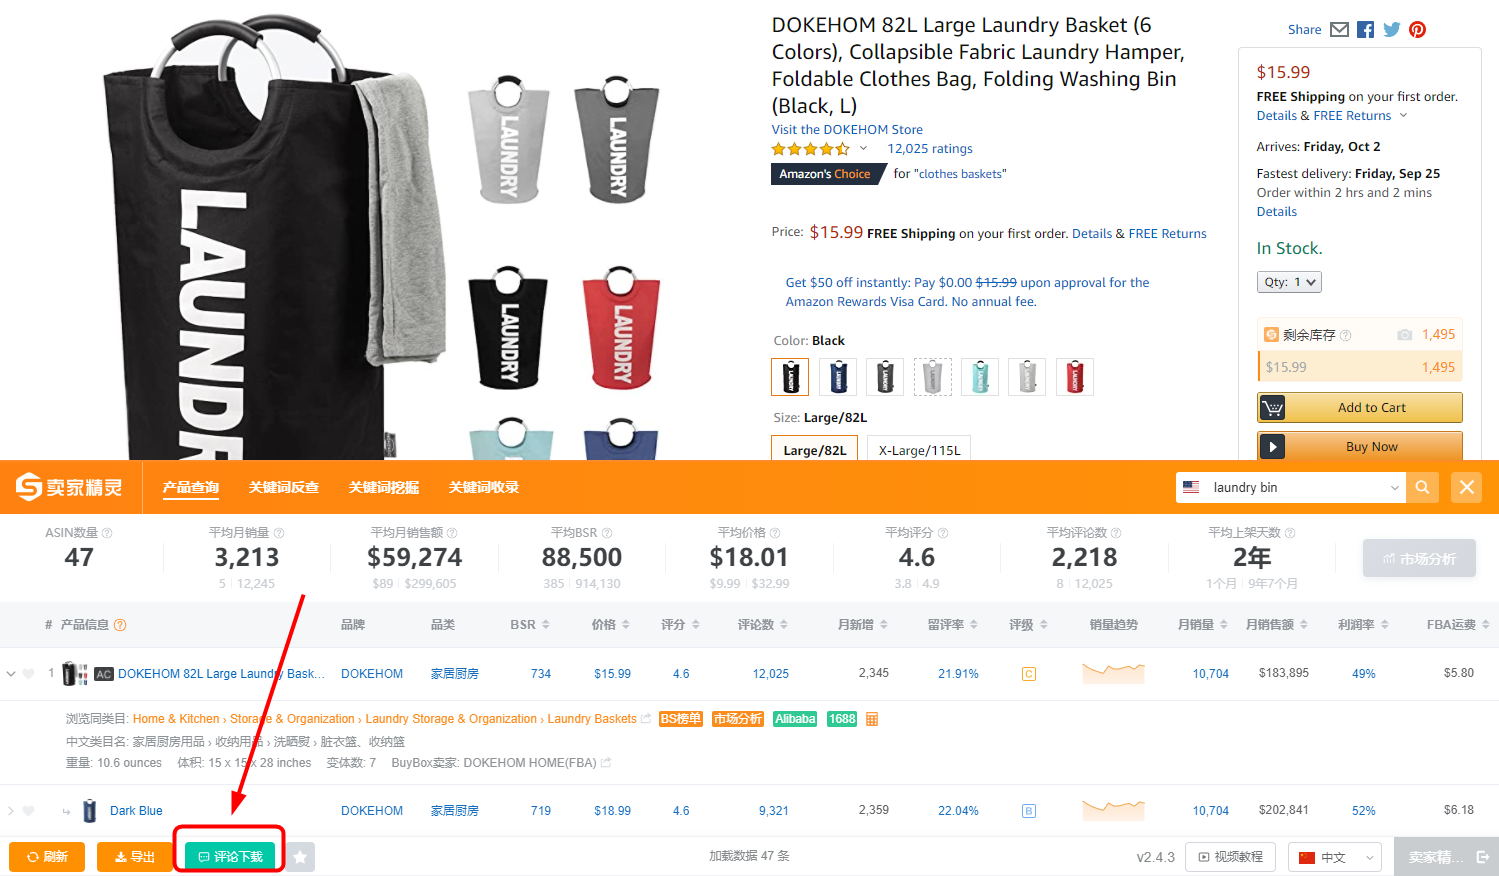
Task: Click the Facebook share icon
Action: pyautogui.click(x=1366, y=30)
